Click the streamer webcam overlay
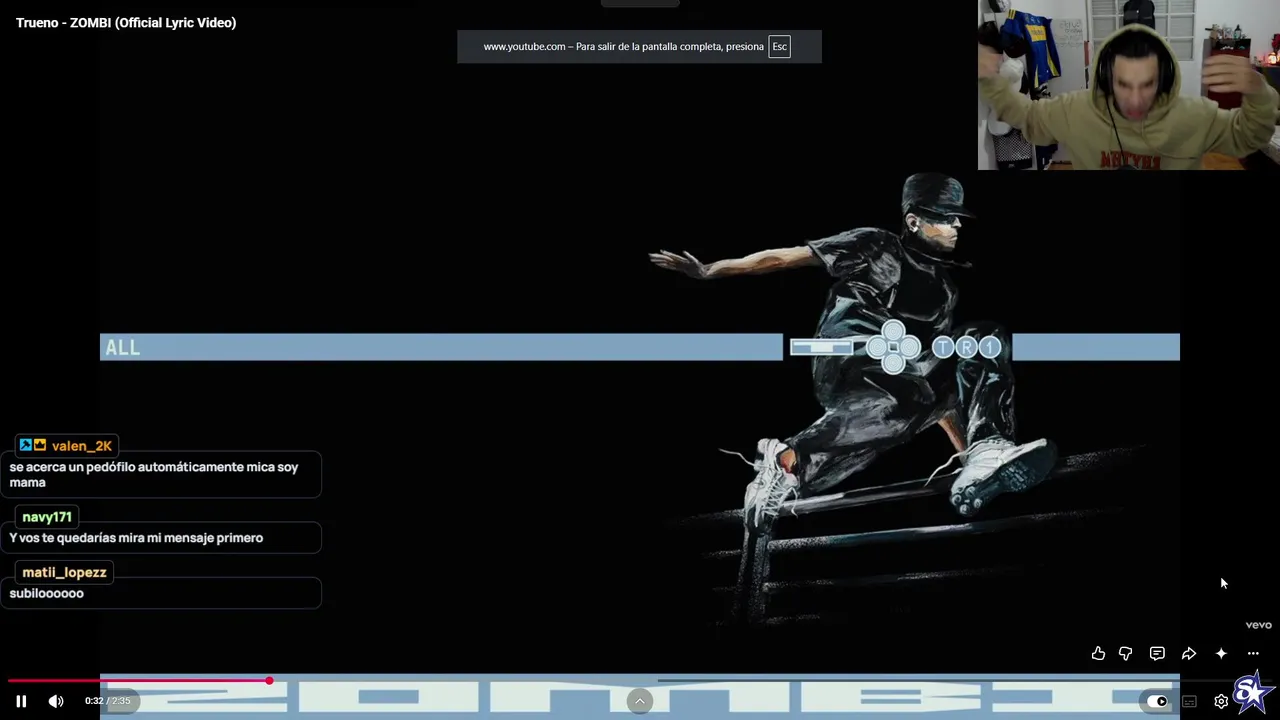Viewport: 1280px width, 720px height. click(x=1128, y=85)
